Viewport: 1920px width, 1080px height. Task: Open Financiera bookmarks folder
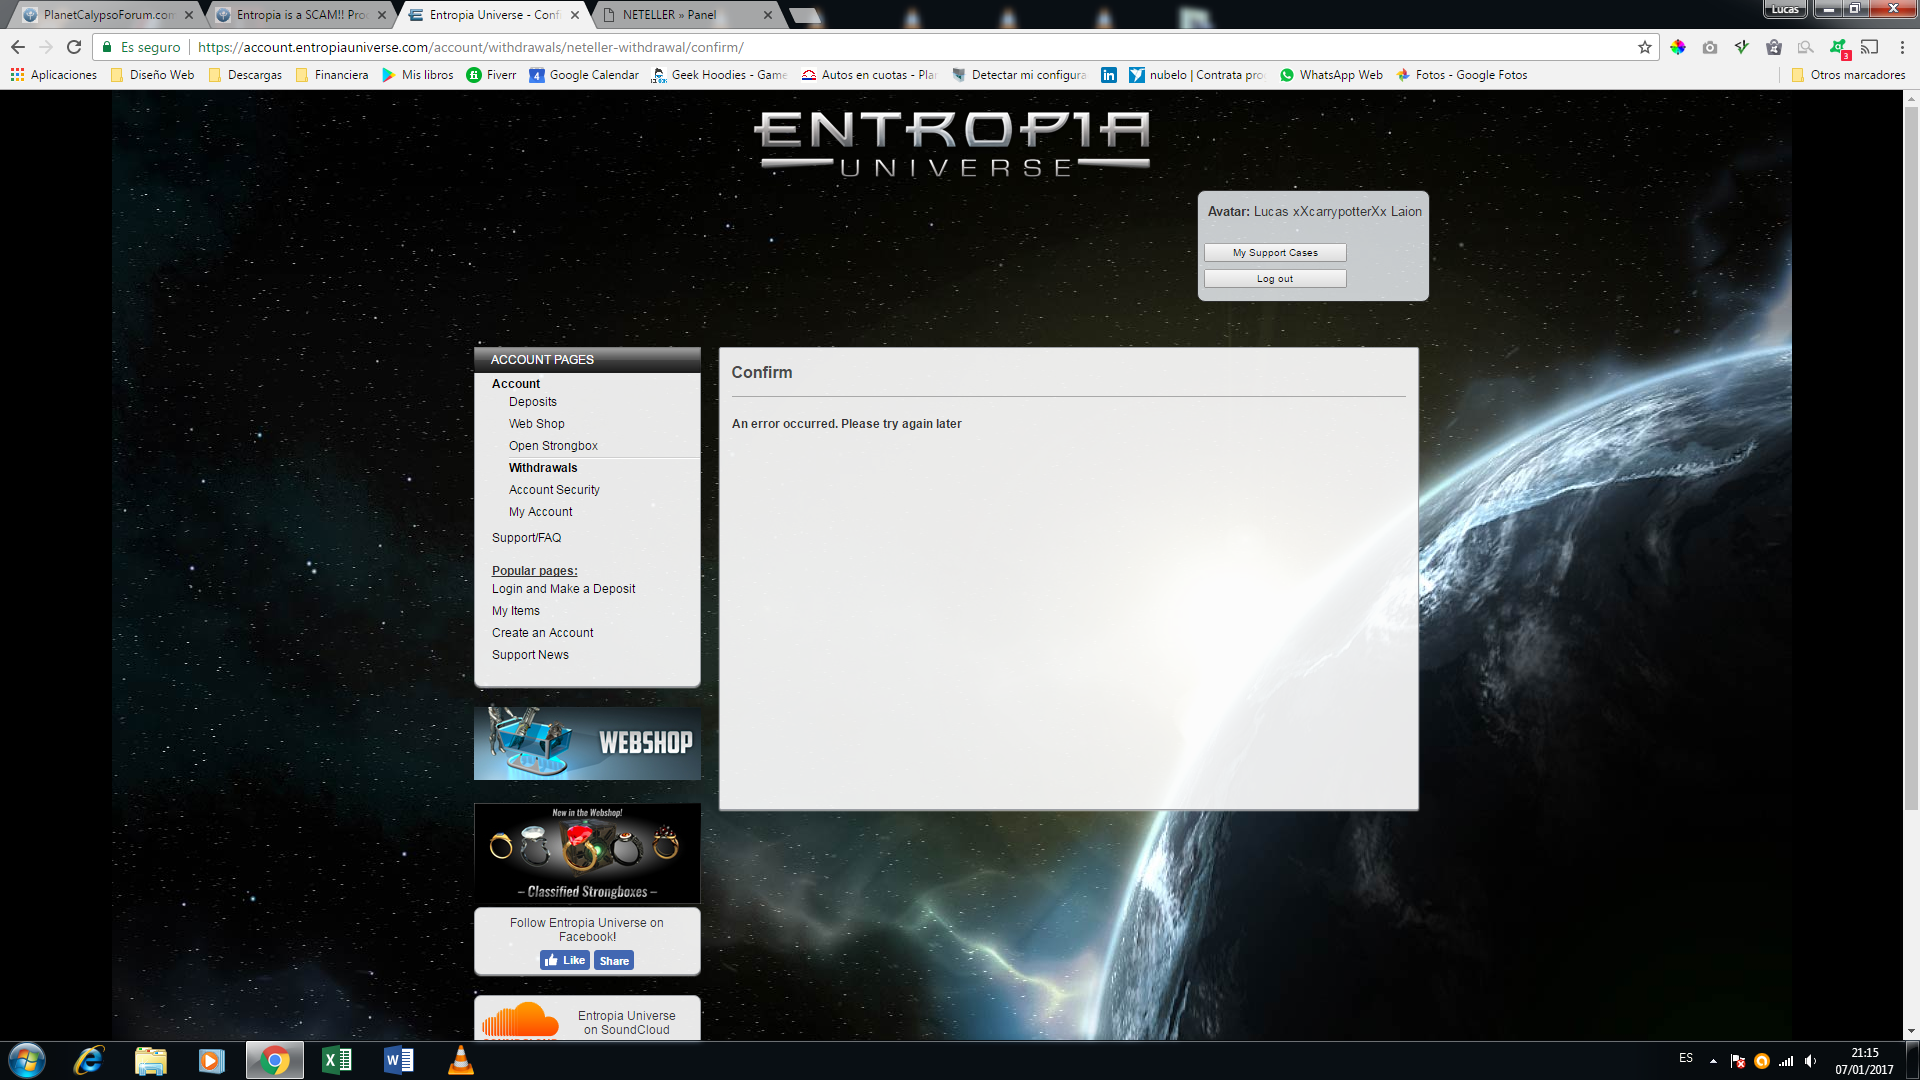tap(332, 75)
